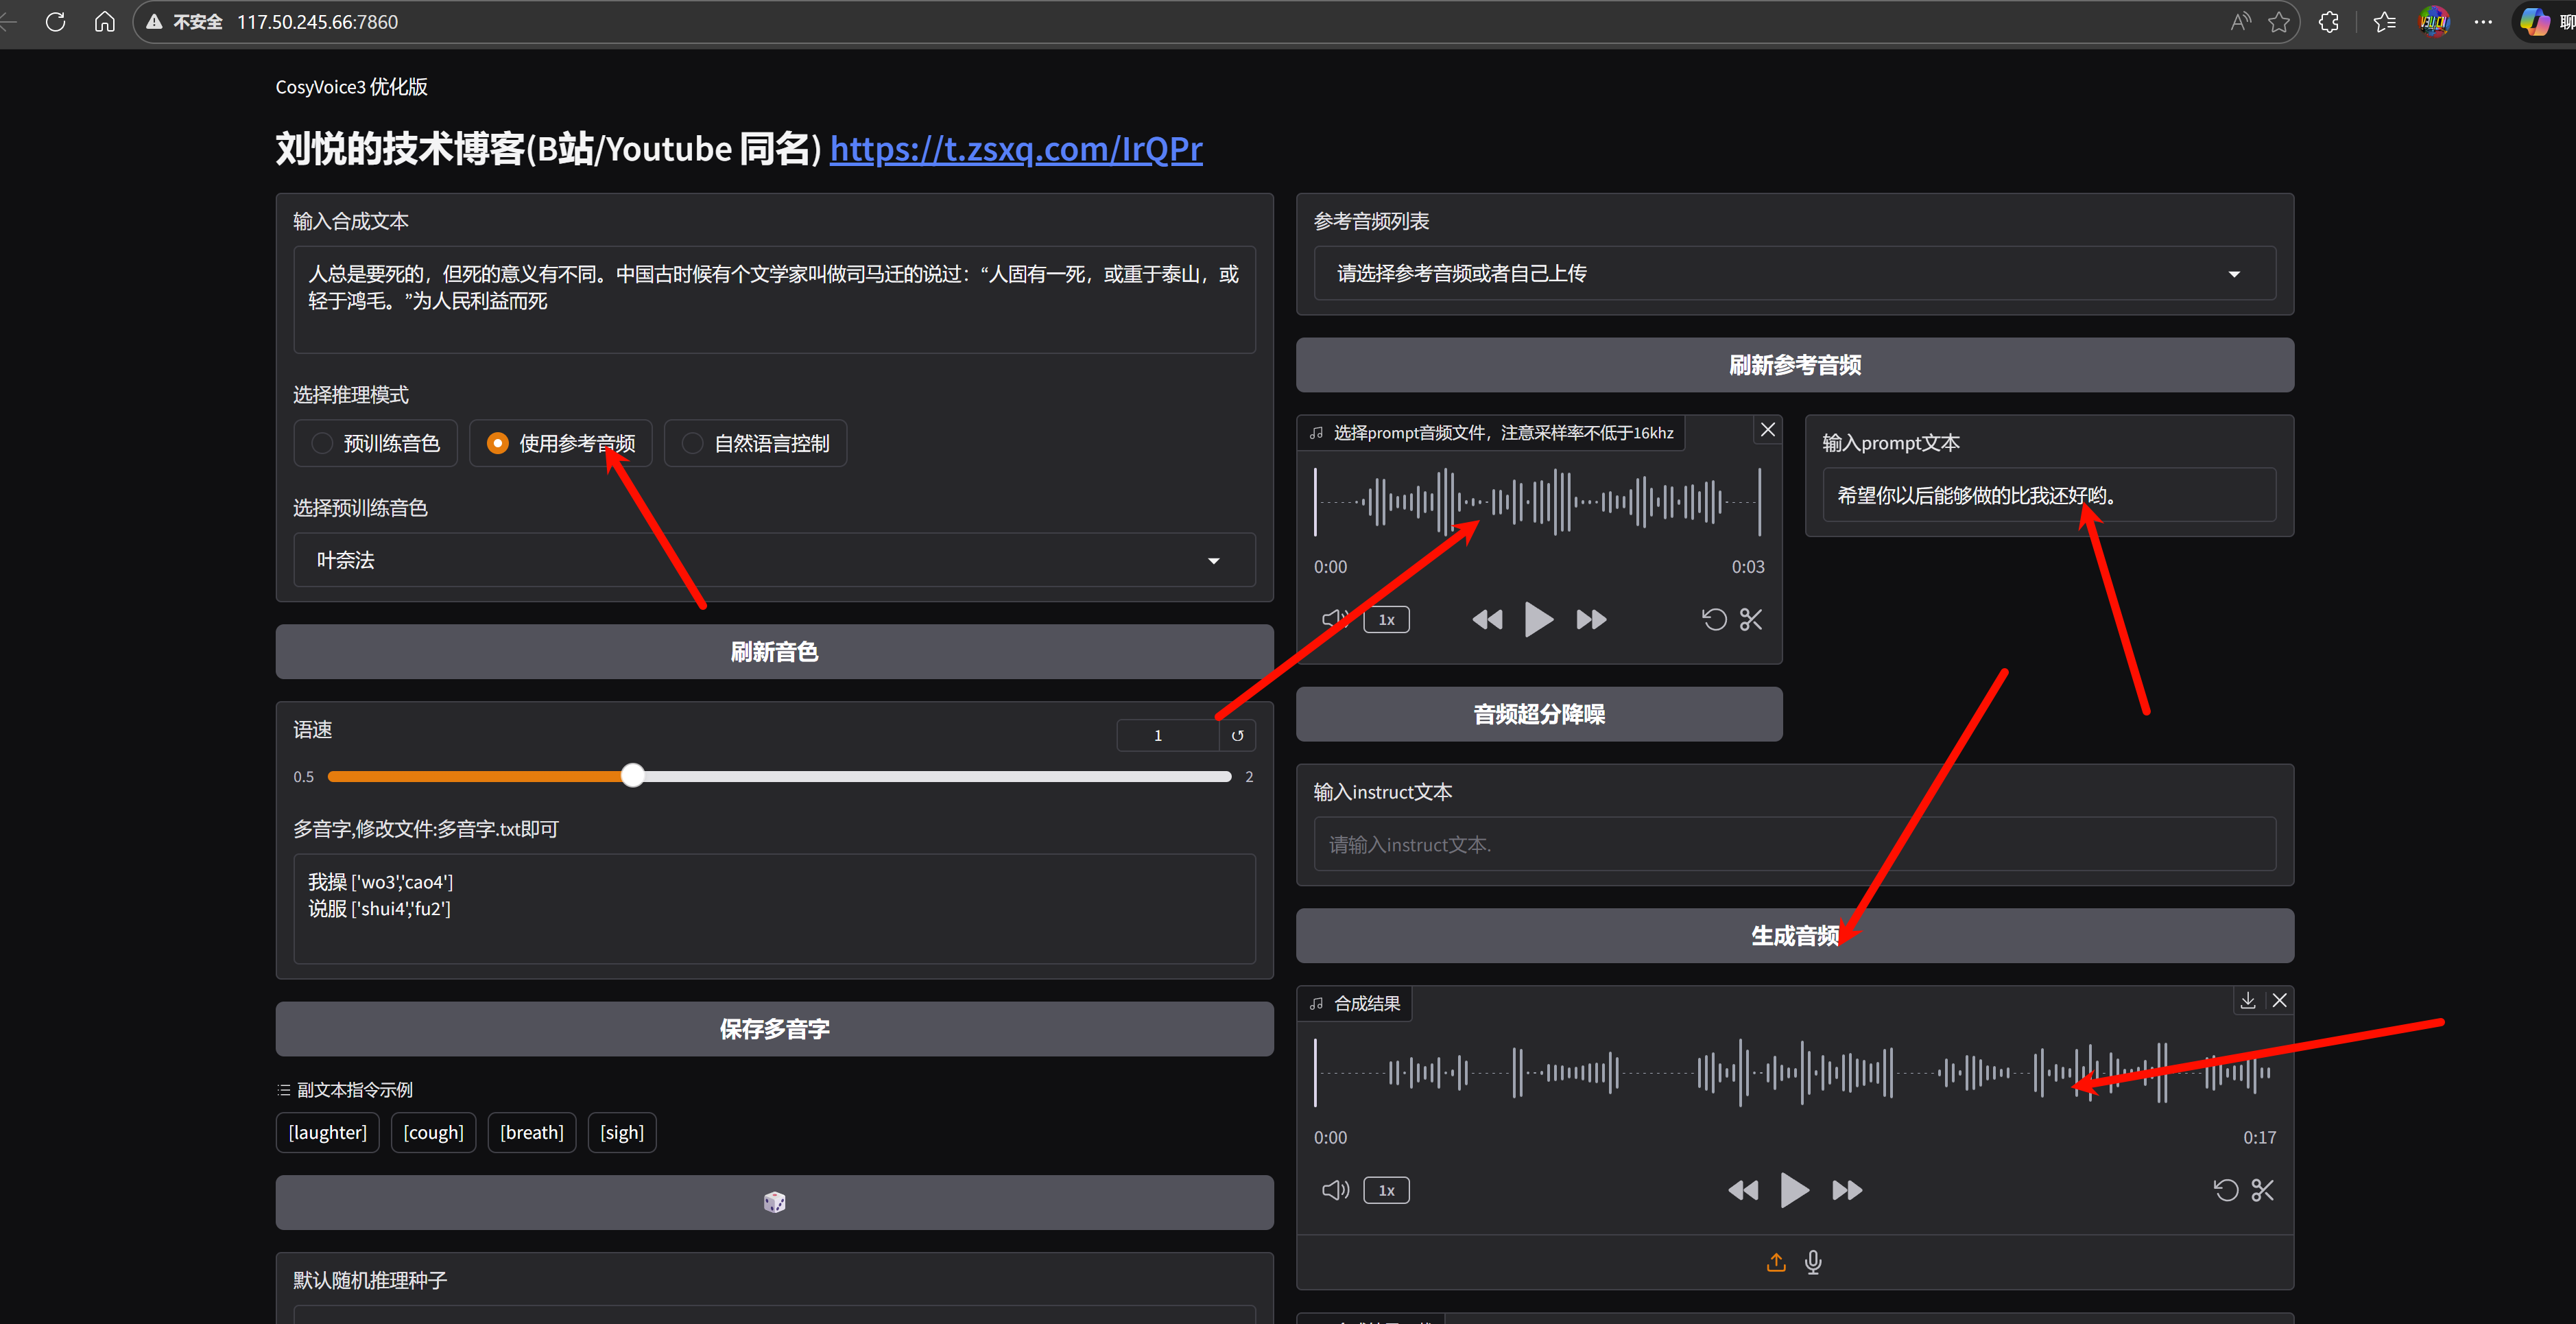Click the 语速 speed slider handle
The width and height of the screenshot is (2576, 1324).
632,776
